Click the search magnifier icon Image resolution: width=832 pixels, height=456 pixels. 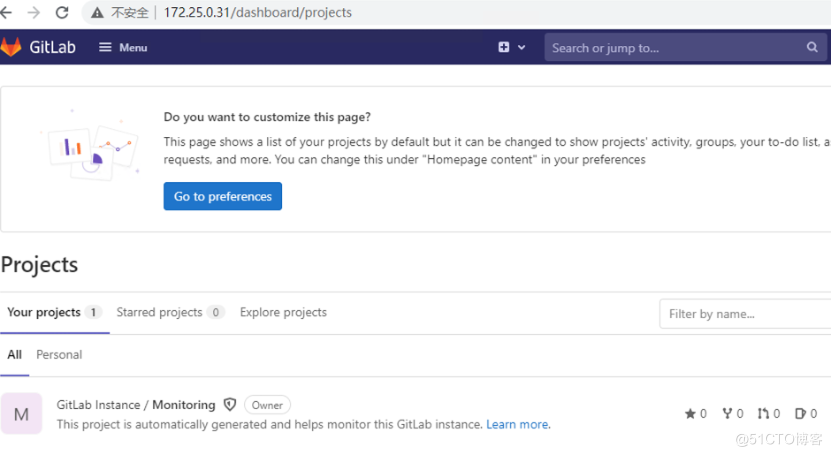[x=812, y=47]
